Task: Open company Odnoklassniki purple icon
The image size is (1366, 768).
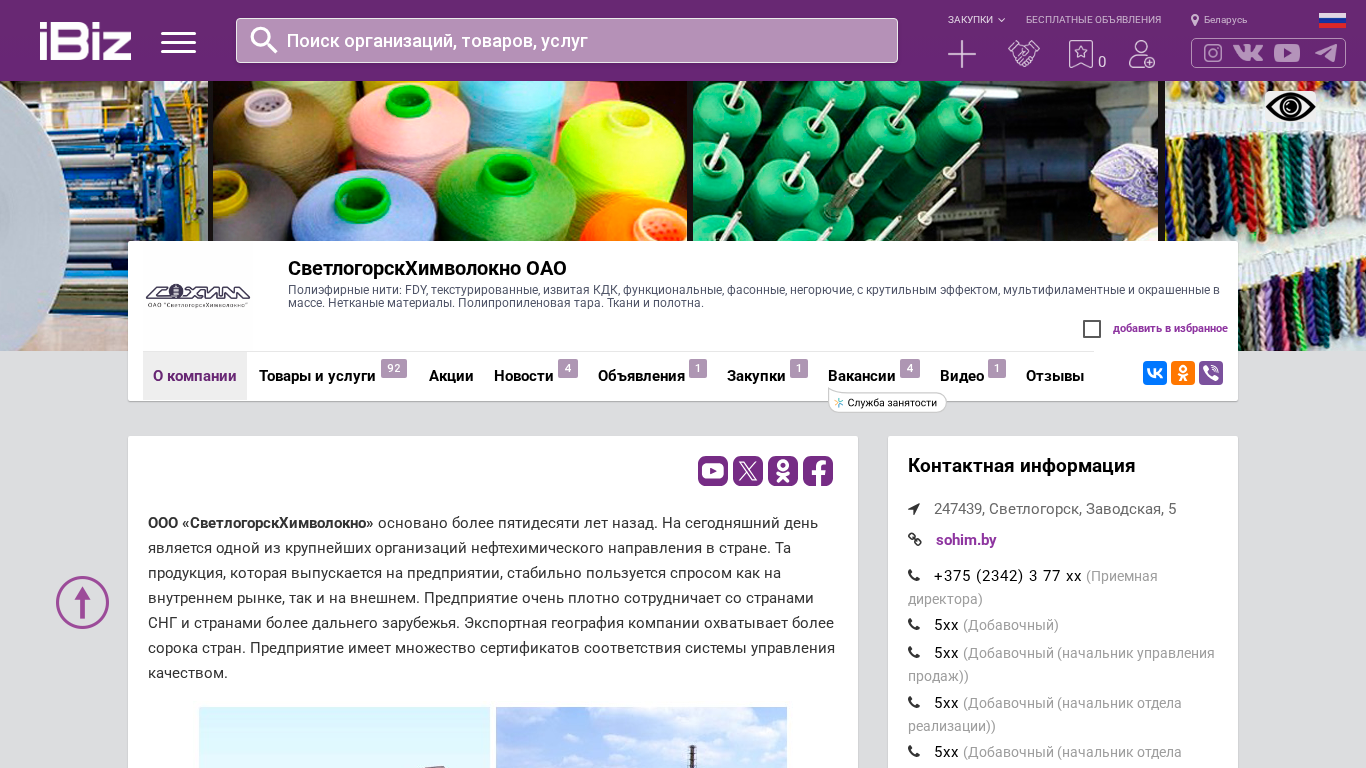Action: point(783,471)
